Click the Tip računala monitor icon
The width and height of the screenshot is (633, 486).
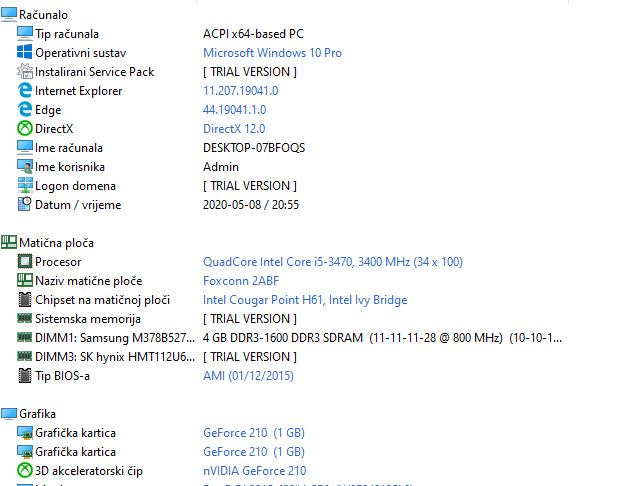point(25,34)
